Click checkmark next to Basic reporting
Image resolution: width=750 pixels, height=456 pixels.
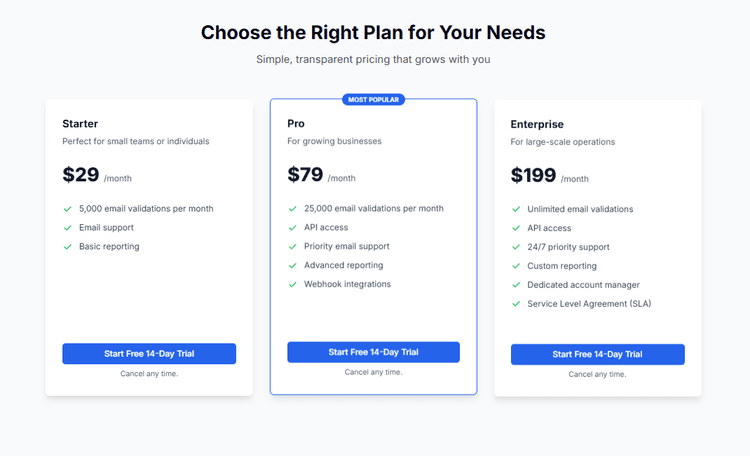pos(68,246)
